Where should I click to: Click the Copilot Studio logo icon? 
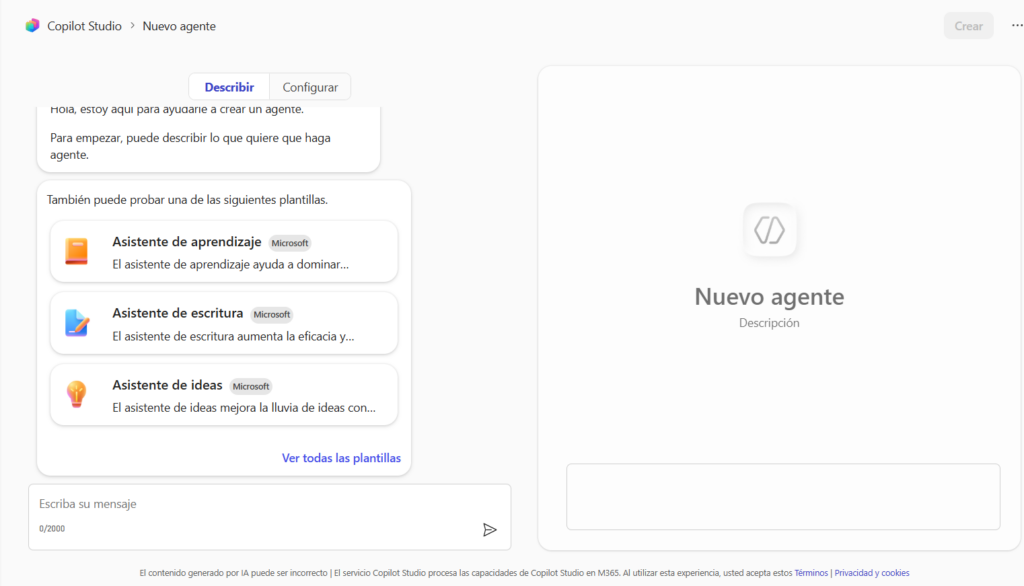pyautogui.click(x=33, y=25)
